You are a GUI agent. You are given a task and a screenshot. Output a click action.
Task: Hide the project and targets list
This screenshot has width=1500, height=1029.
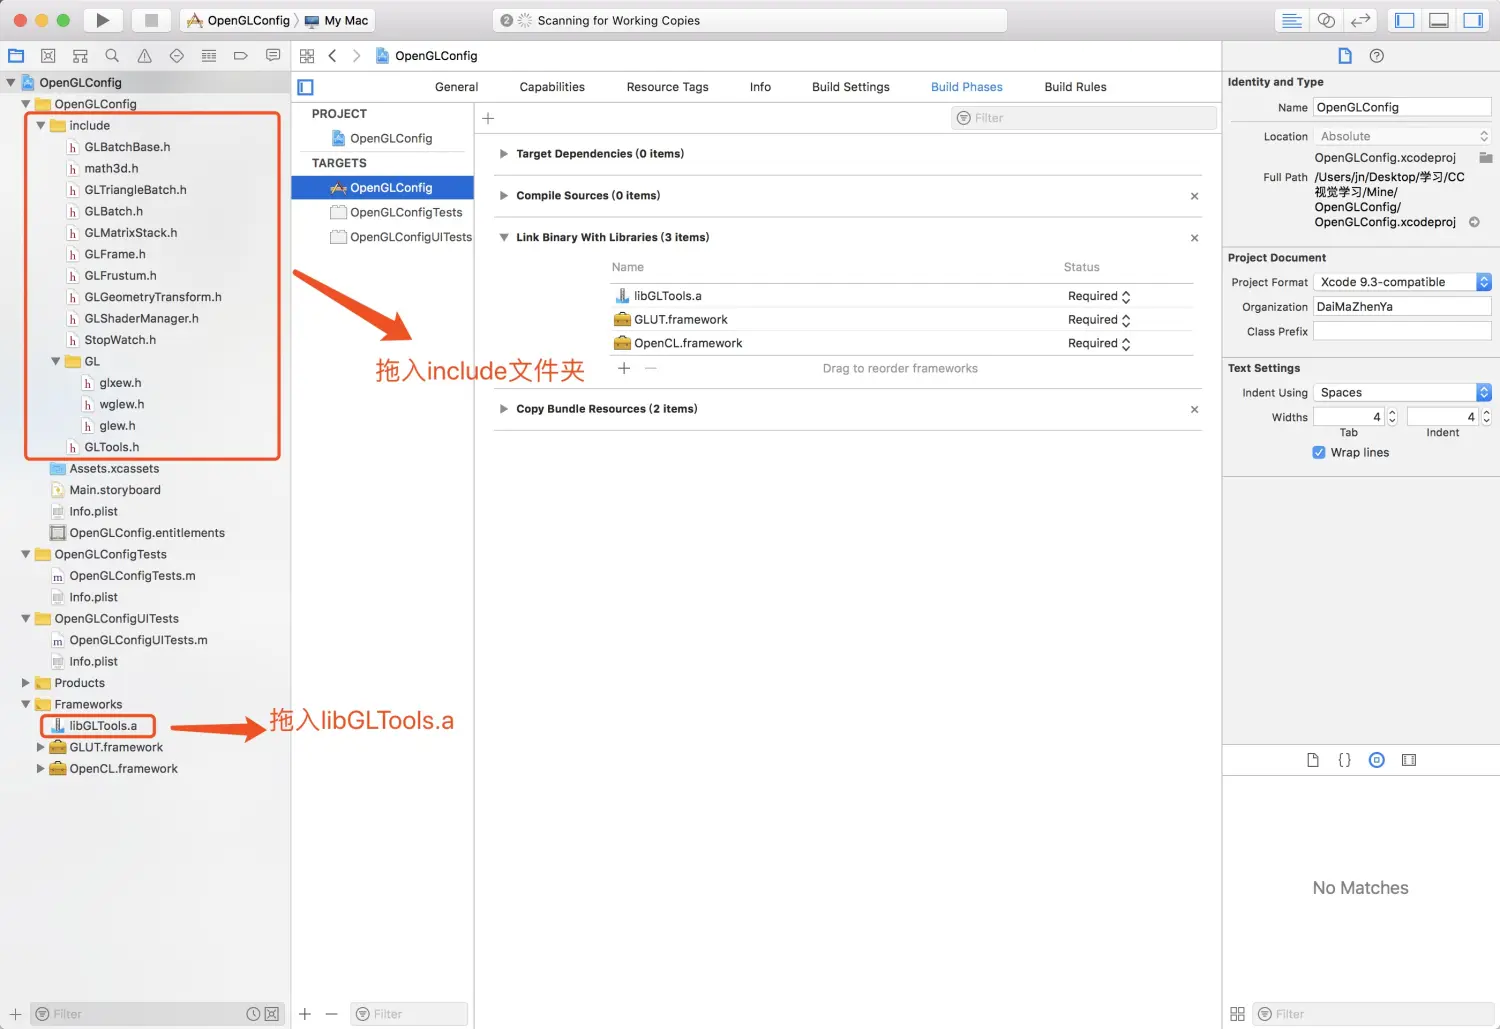point(306,87)
